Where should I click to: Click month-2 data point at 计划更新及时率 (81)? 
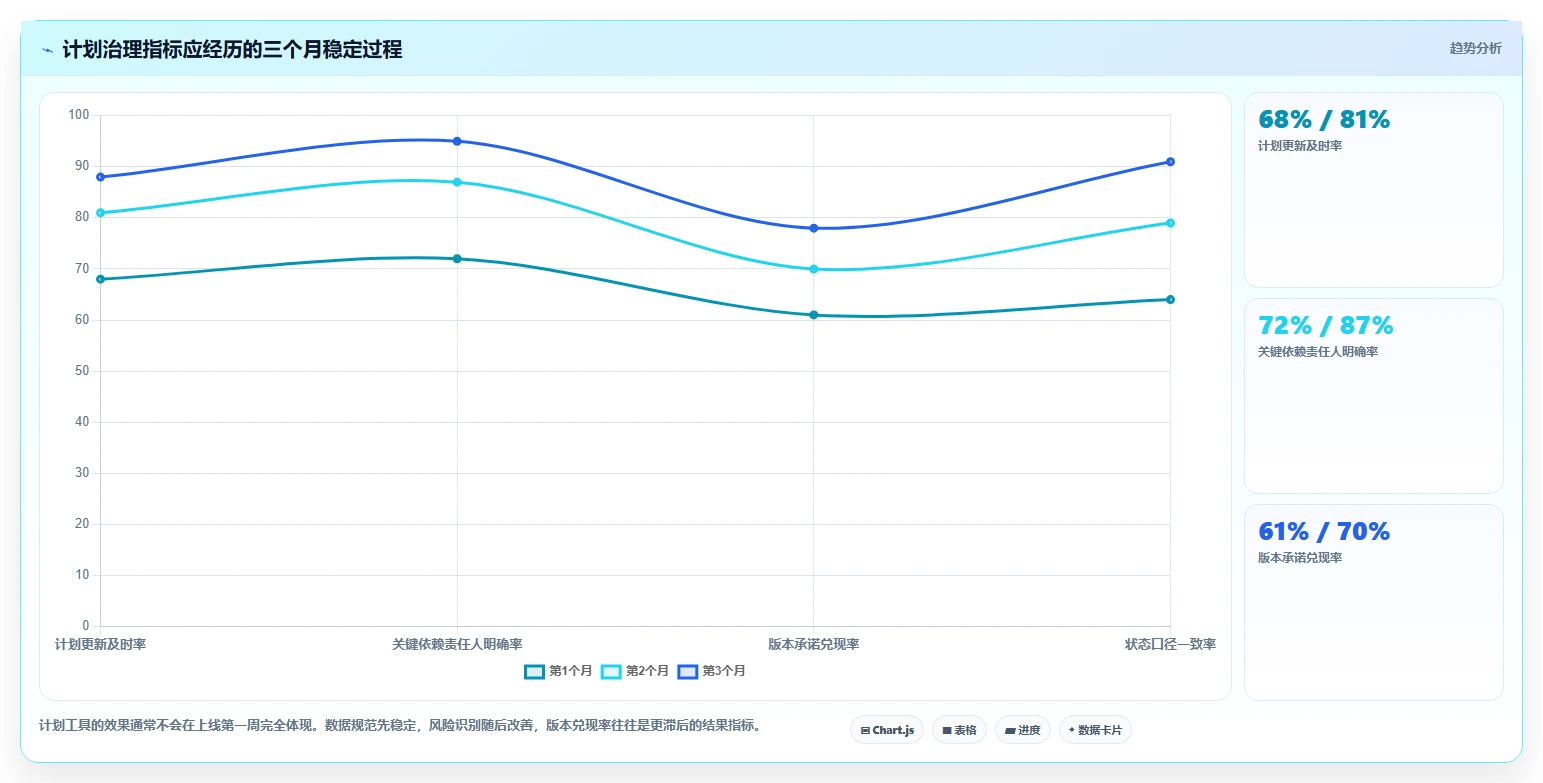(x=101, y=213)
